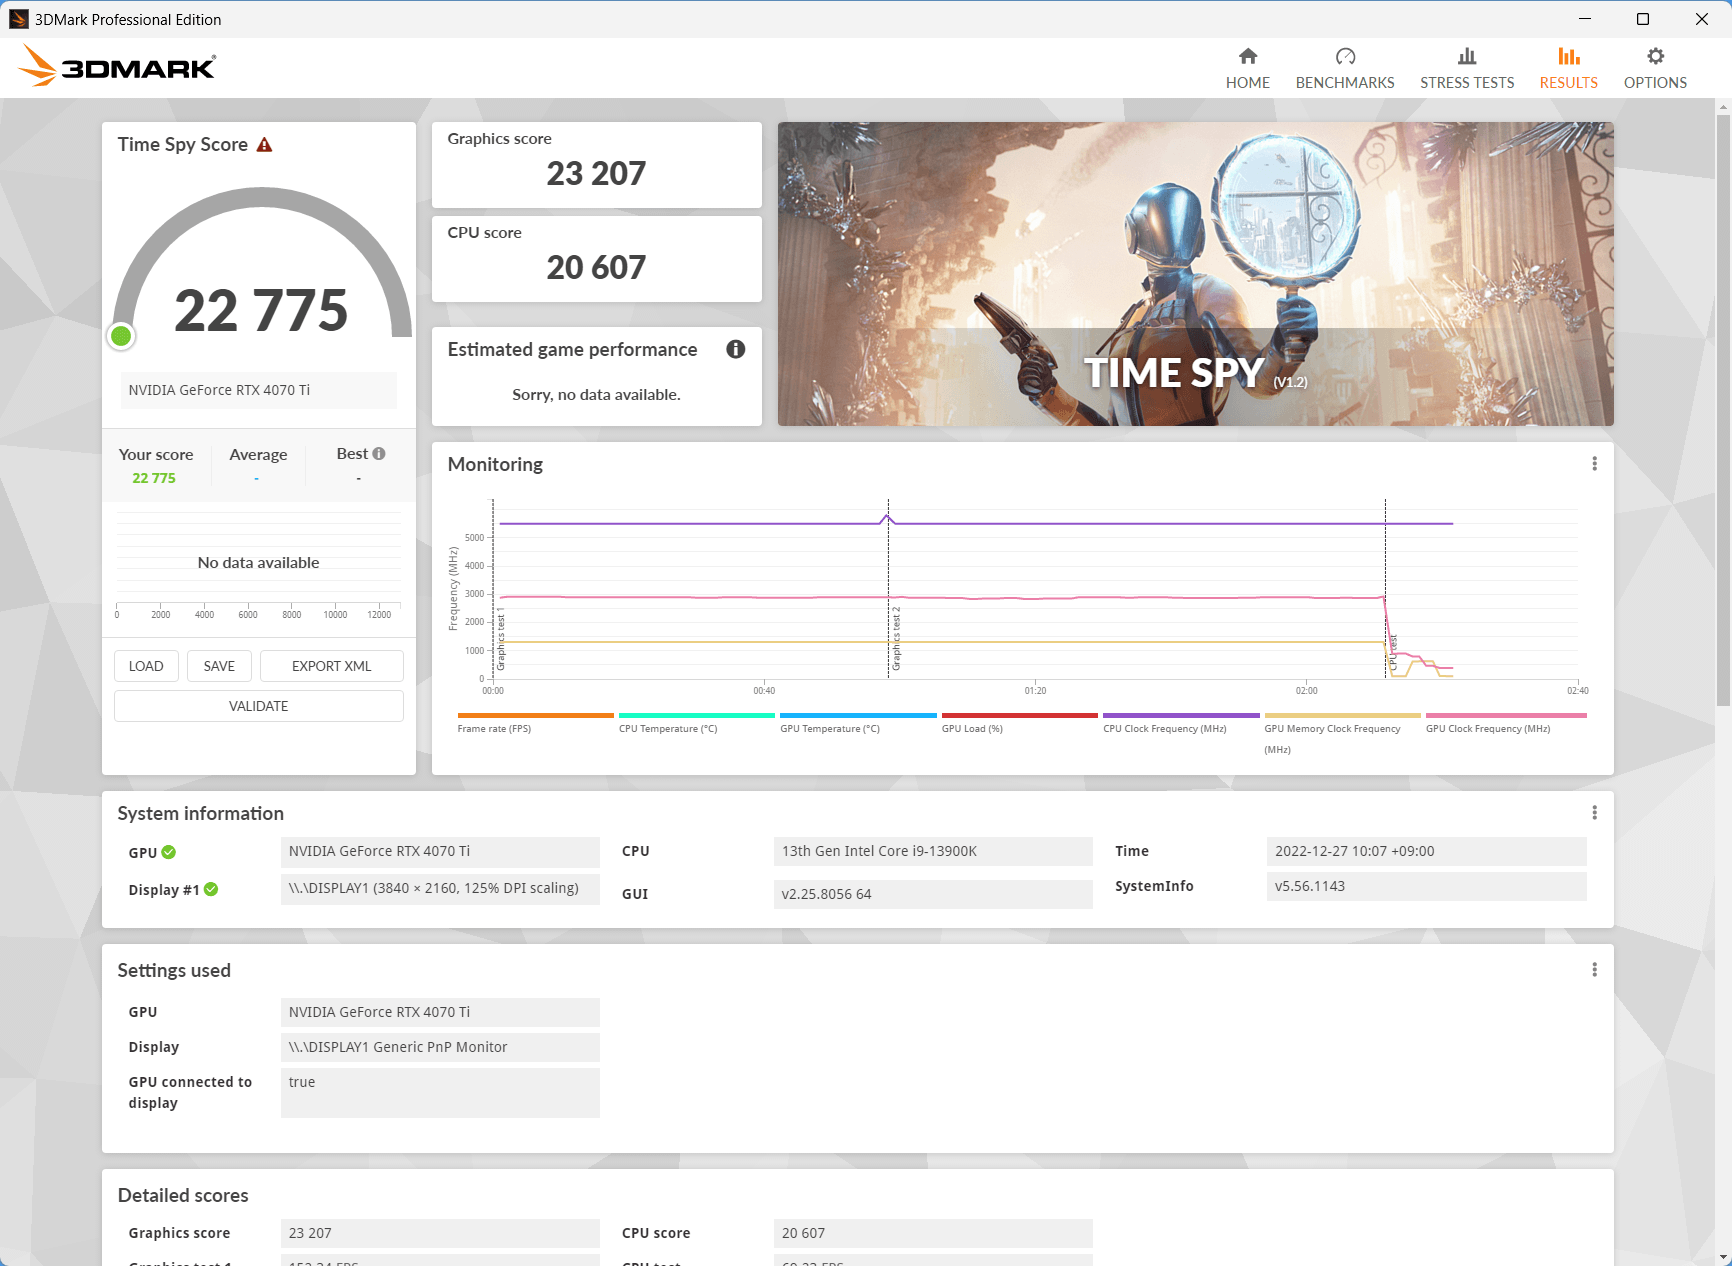1732x1266 pixels.
Task: Toggle the CPU Clock Frequency legend item
Action: pos(1181,723)
